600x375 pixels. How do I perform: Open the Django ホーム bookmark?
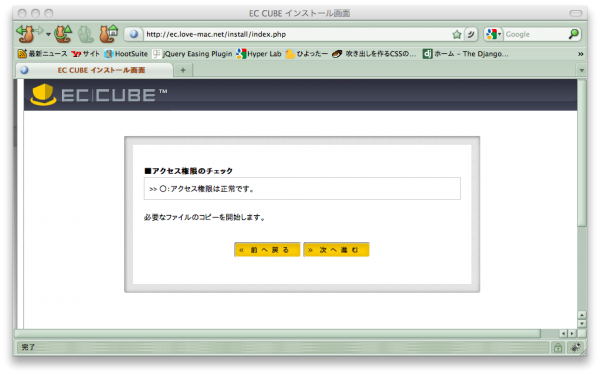[x=466, y=54]
